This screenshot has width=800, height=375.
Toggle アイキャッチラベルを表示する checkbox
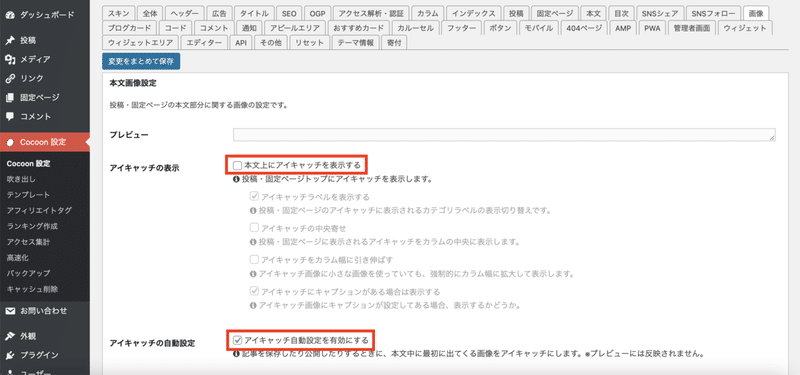point(254,196)
